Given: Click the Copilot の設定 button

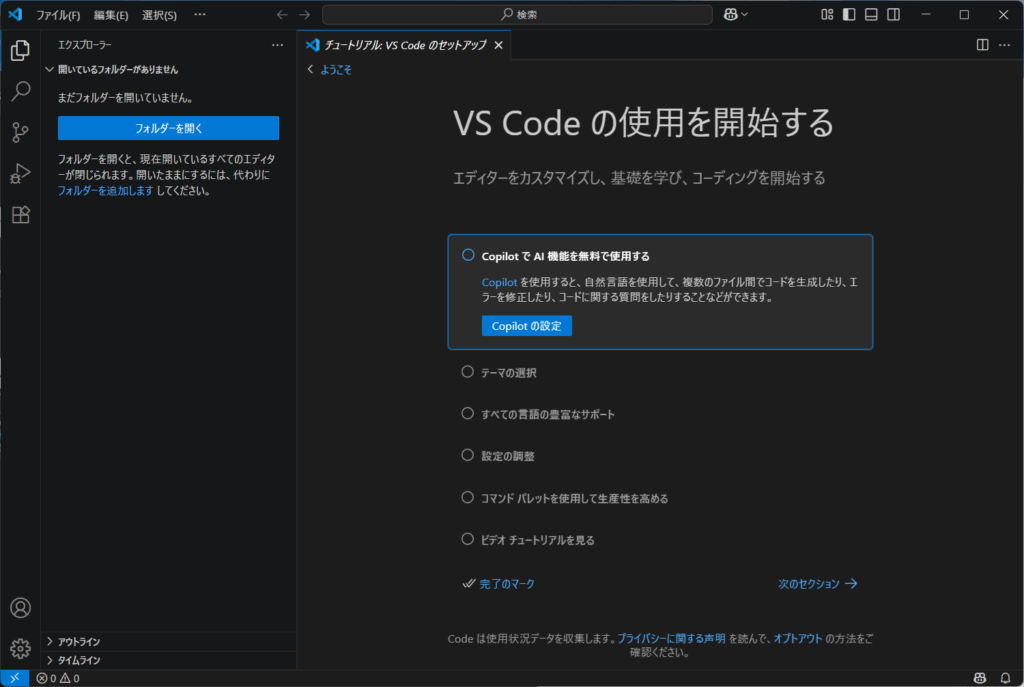Looking at the screenshot, I should [526, 326].
